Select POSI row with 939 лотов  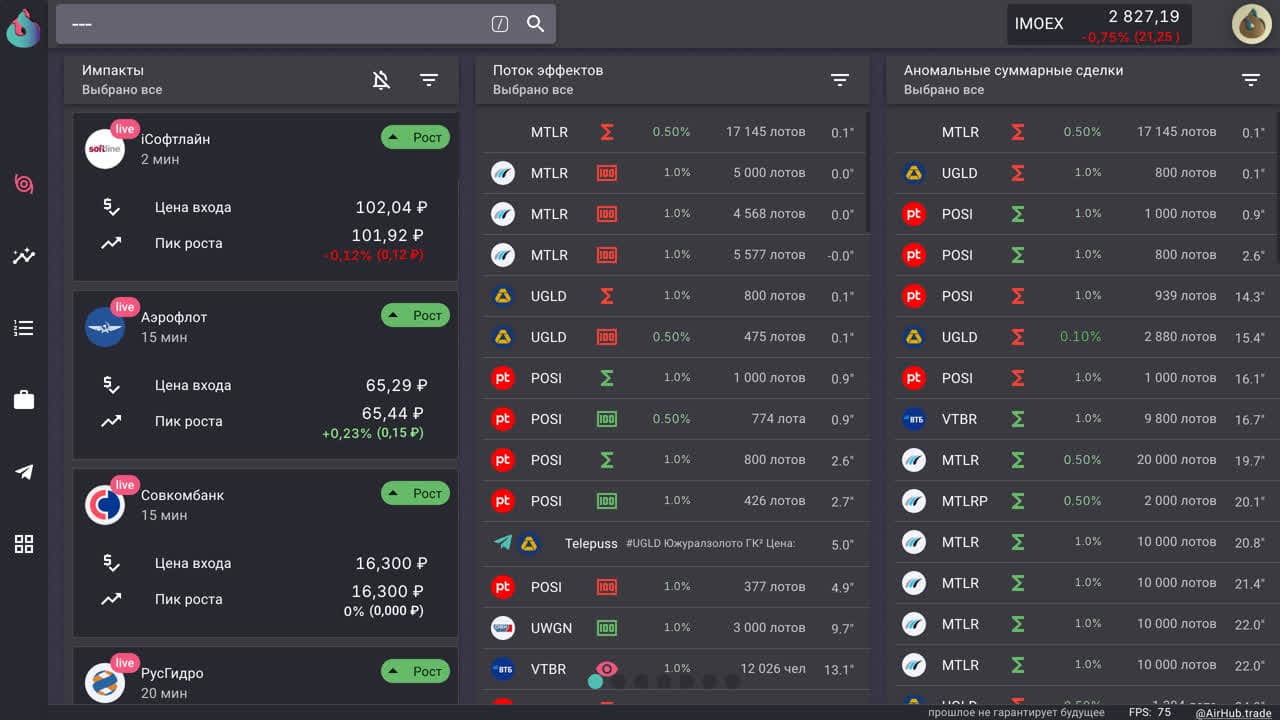pyautogui.click(x=1084, y=296)
